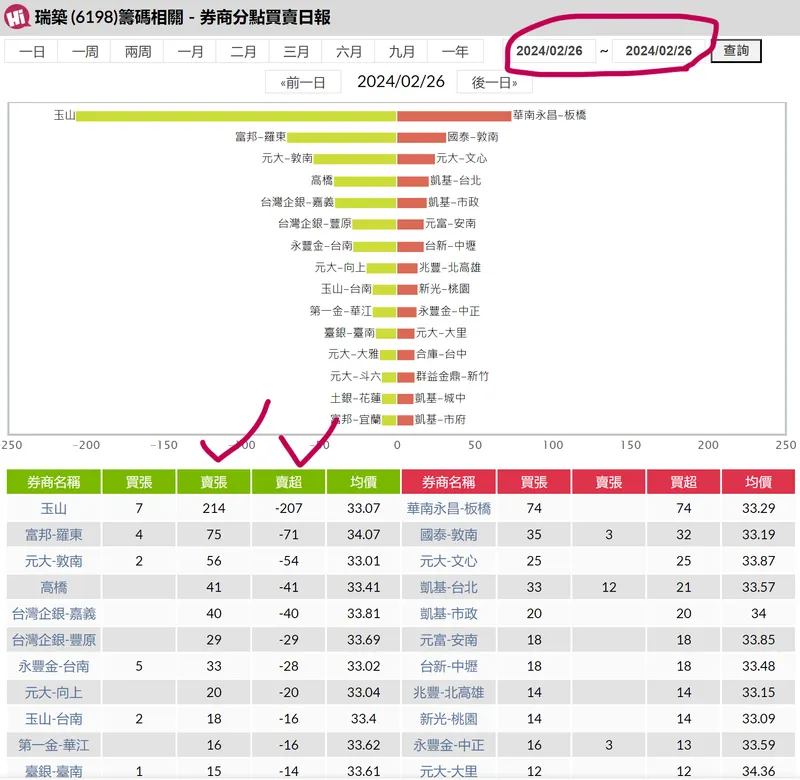Click the 214 sell volume cell
Viewport: 800px width, 780px height.
coord(214,509)
